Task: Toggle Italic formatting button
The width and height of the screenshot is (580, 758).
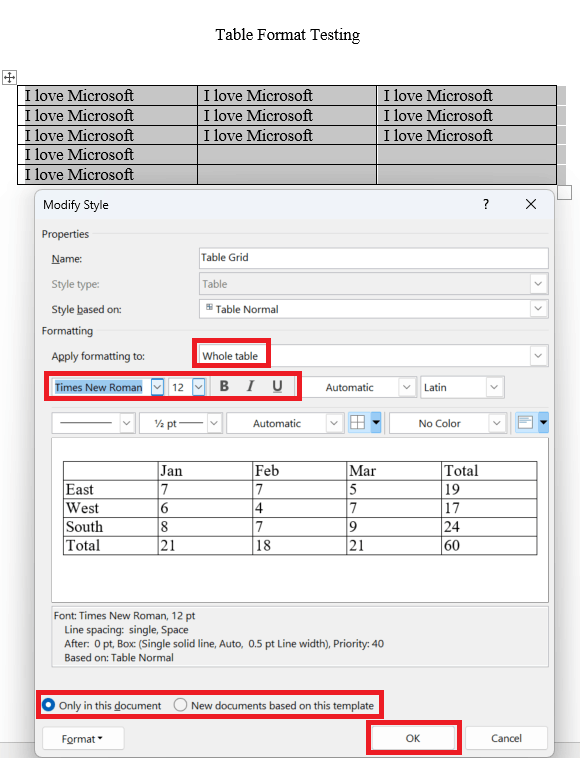Action: [250, 386]
